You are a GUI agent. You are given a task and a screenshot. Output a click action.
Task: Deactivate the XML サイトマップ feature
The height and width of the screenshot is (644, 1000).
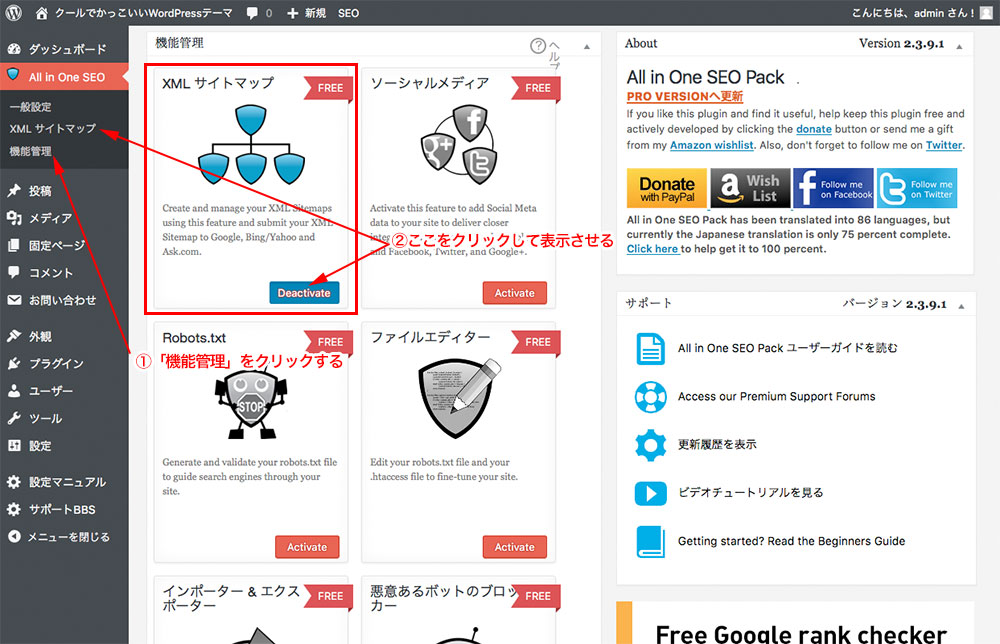[304, 293]
